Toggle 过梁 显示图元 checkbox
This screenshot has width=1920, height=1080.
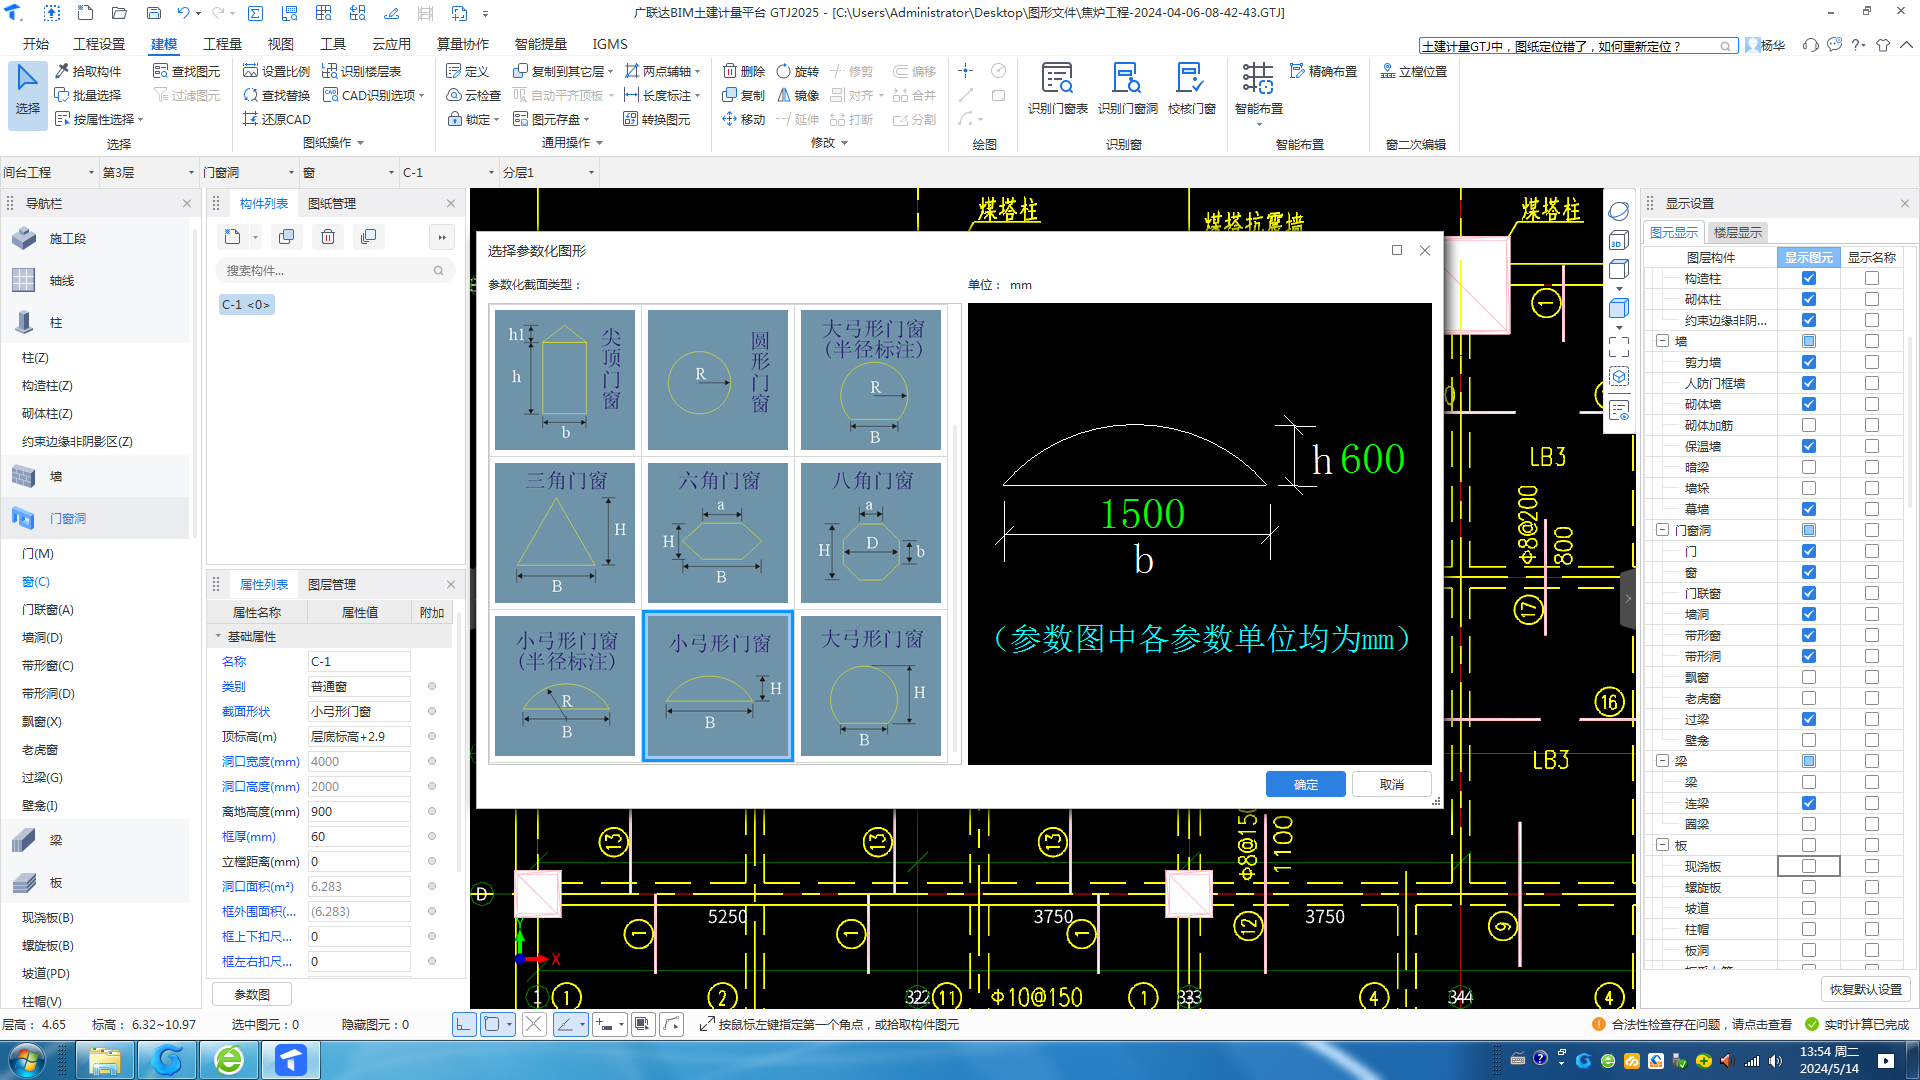[1808, 720]
